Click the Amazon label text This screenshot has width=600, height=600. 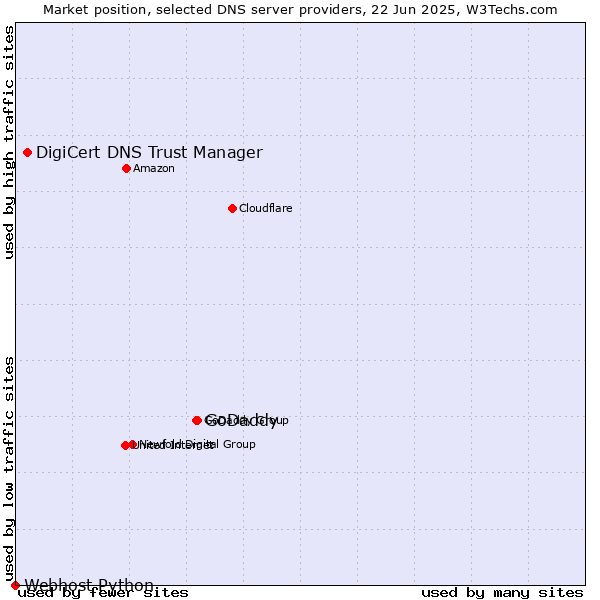[154, 169]
